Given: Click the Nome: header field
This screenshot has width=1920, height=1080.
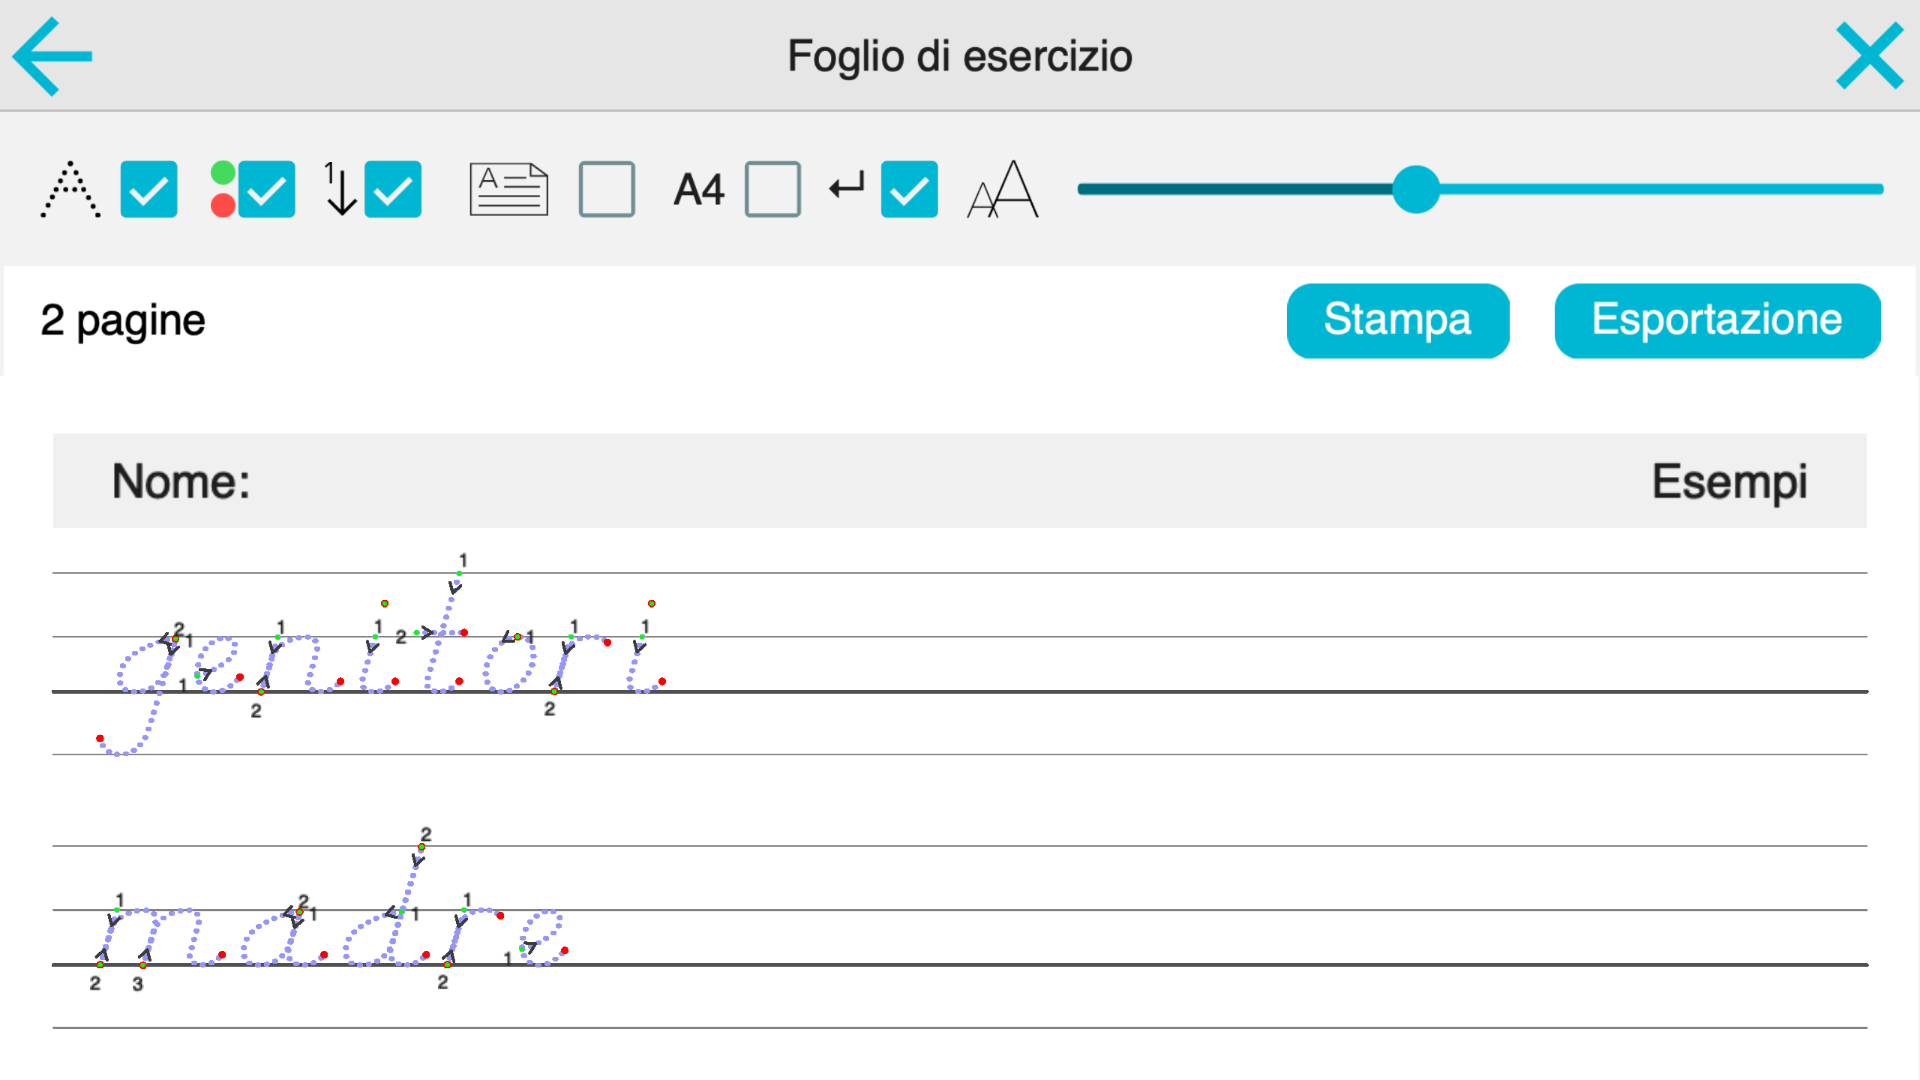Looking at the screenshot, I should pos(181,481).
